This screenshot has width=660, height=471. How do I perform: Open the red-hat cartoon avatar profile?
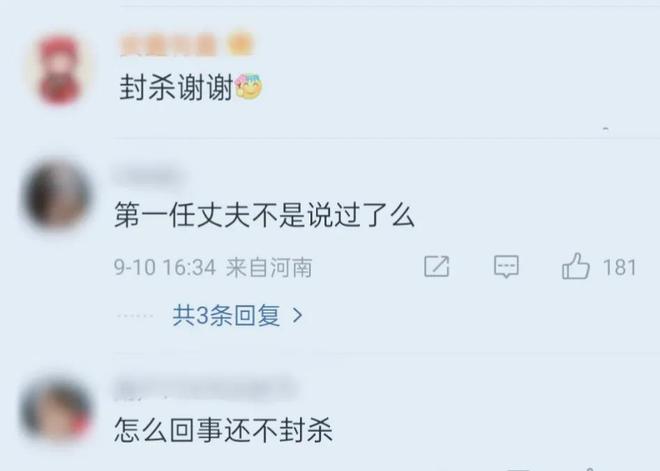coord(59,69)
